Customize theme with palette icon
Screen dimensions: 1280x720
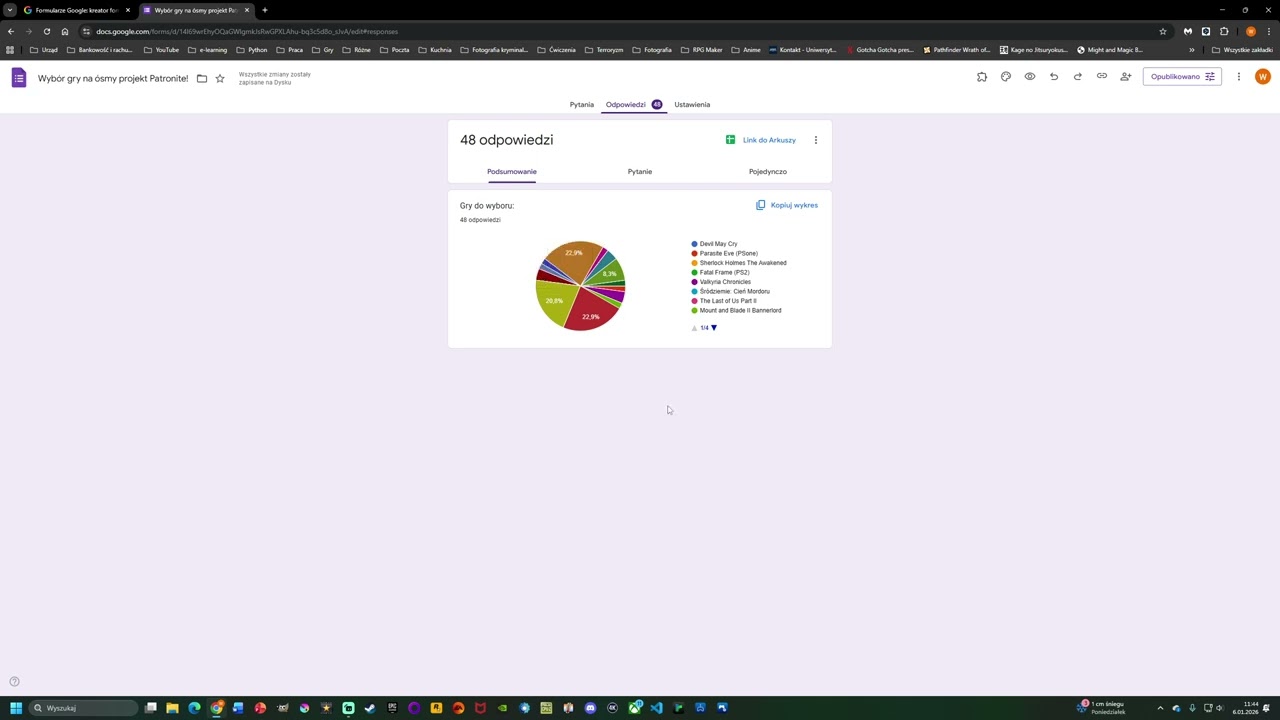(1006, 76)
